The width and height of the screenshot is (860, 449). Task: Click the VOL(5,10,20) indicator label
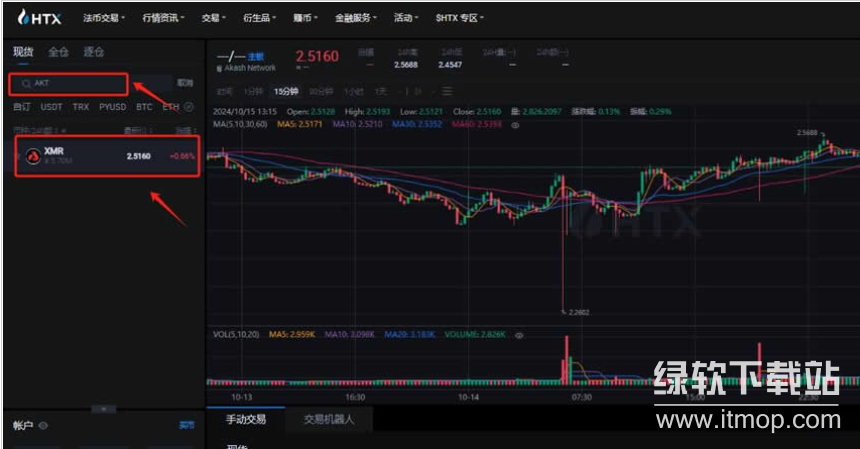[236, 334]
